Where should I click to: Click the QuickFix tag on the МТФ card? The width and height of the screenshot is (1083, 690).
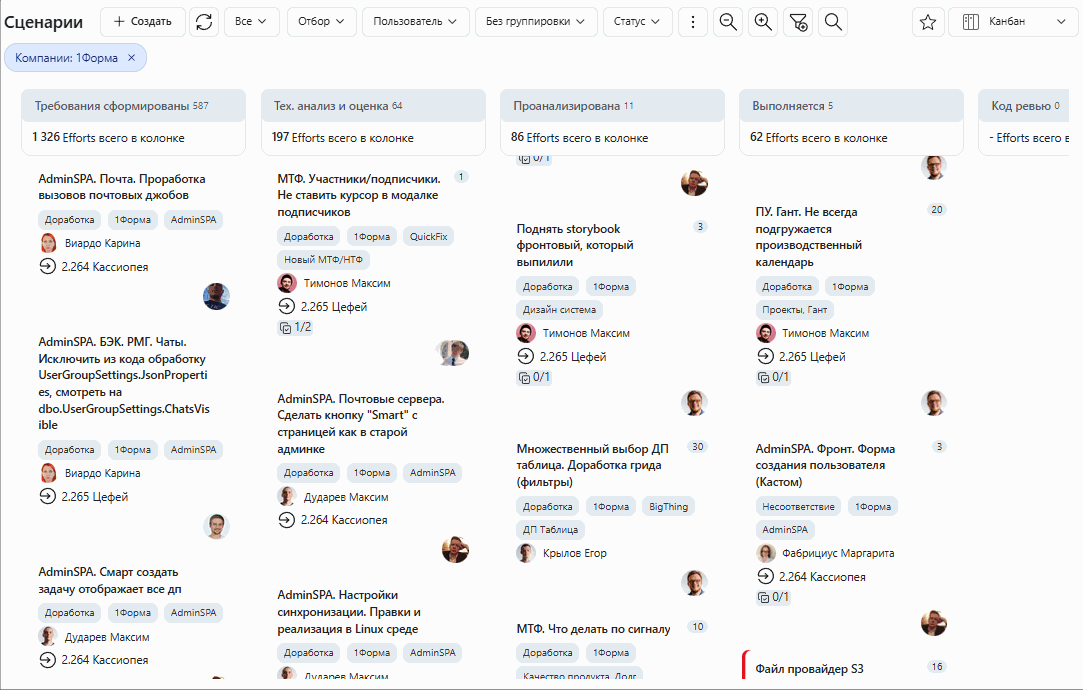428,236
